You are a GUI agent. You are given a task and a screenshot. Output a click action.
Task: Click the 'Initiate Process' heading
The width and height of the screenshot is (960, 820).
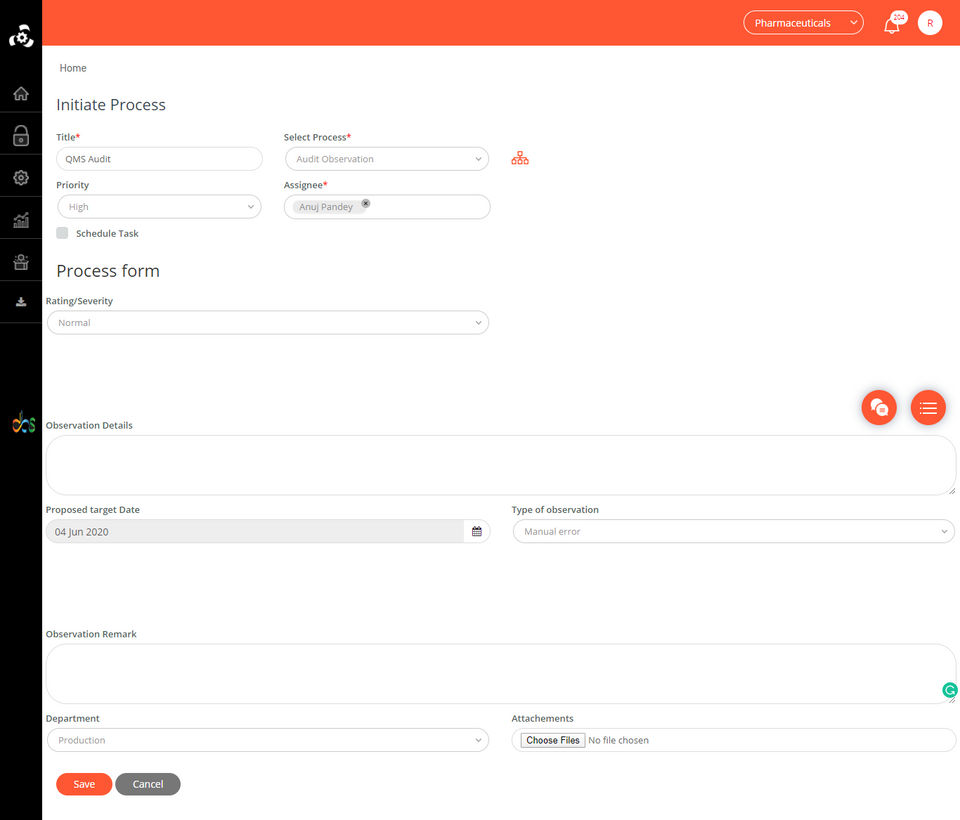click(x=111, y=105)
